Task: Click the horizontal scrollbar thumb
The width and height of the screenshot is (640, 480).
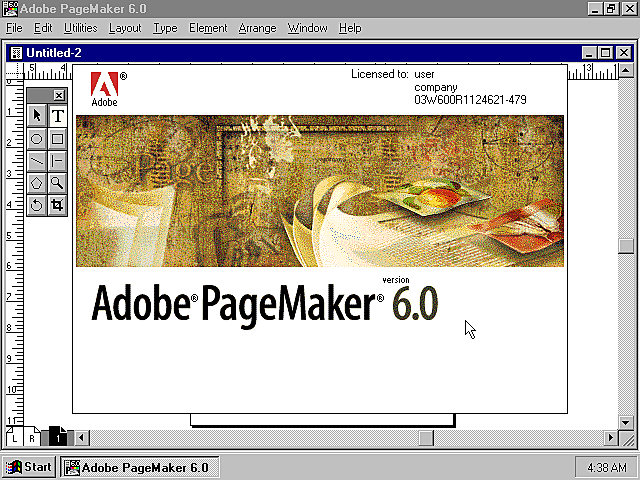Action: pos(426,438)
